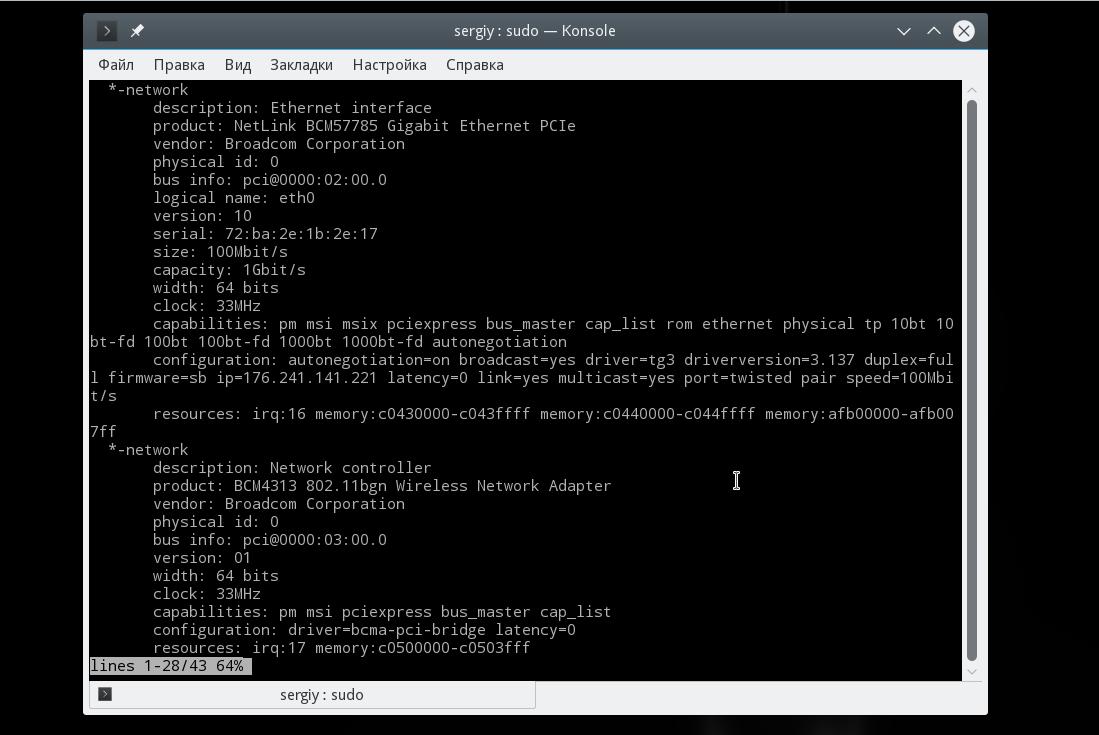This screenshot has height=735, width=1099.
Task: Click the 'size: 100Mbit/s' line
Action: click(221, 252)
